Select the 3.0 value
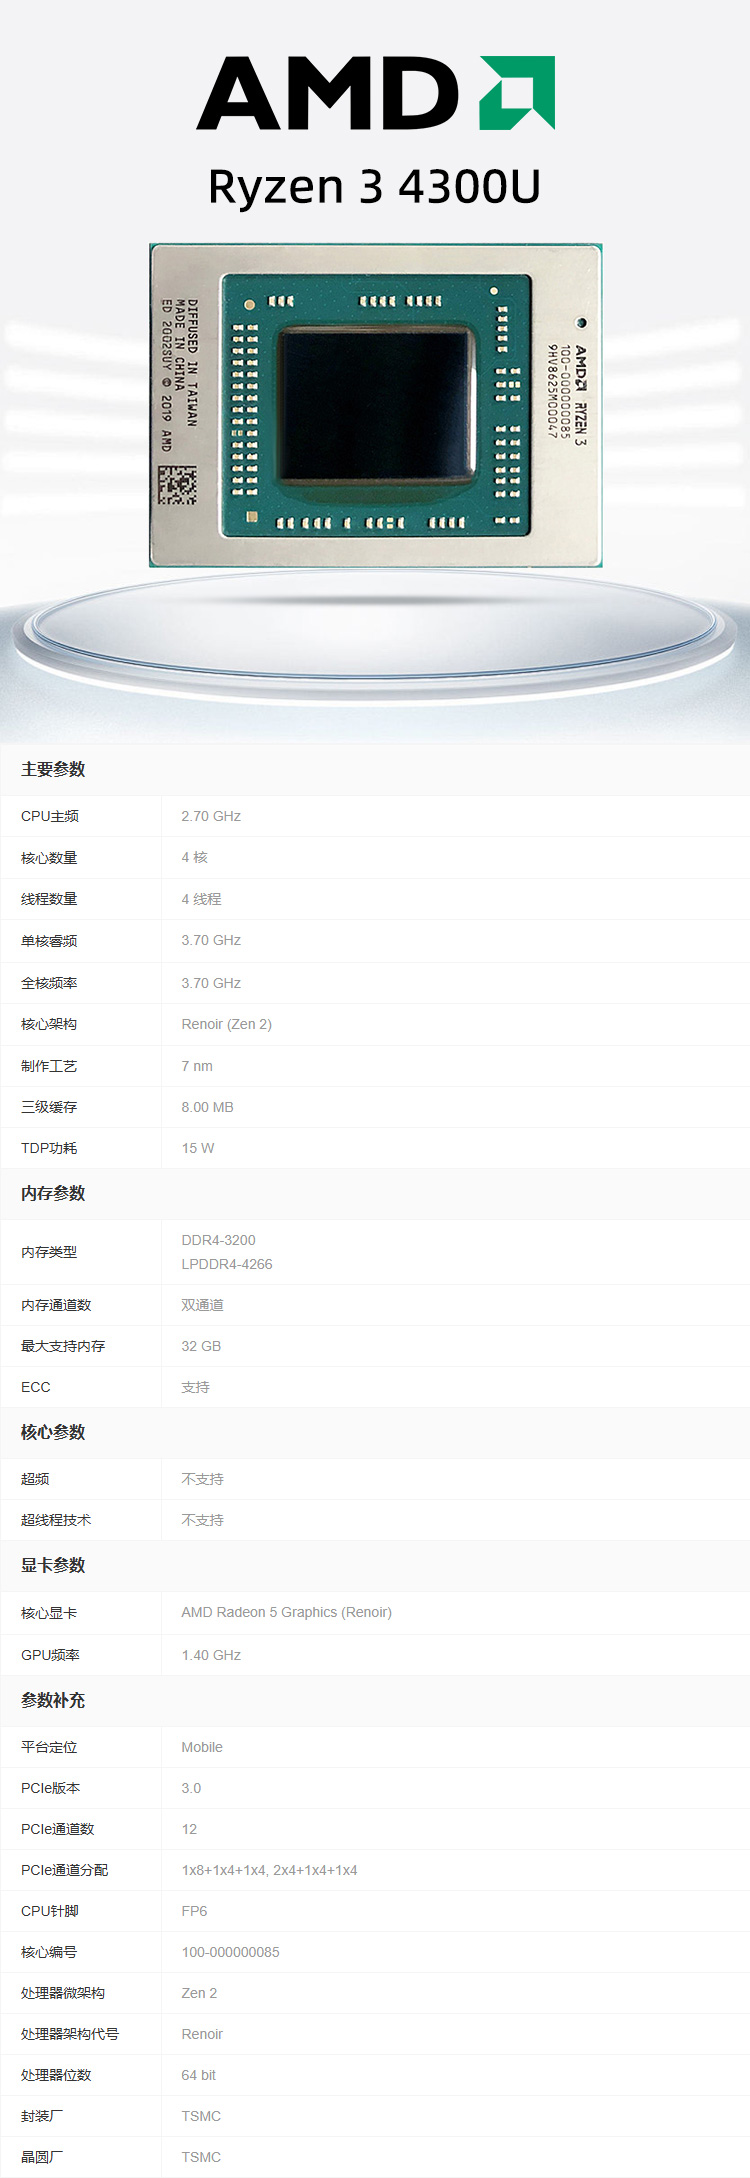 pyautogui.click(x=191, y=1788)
